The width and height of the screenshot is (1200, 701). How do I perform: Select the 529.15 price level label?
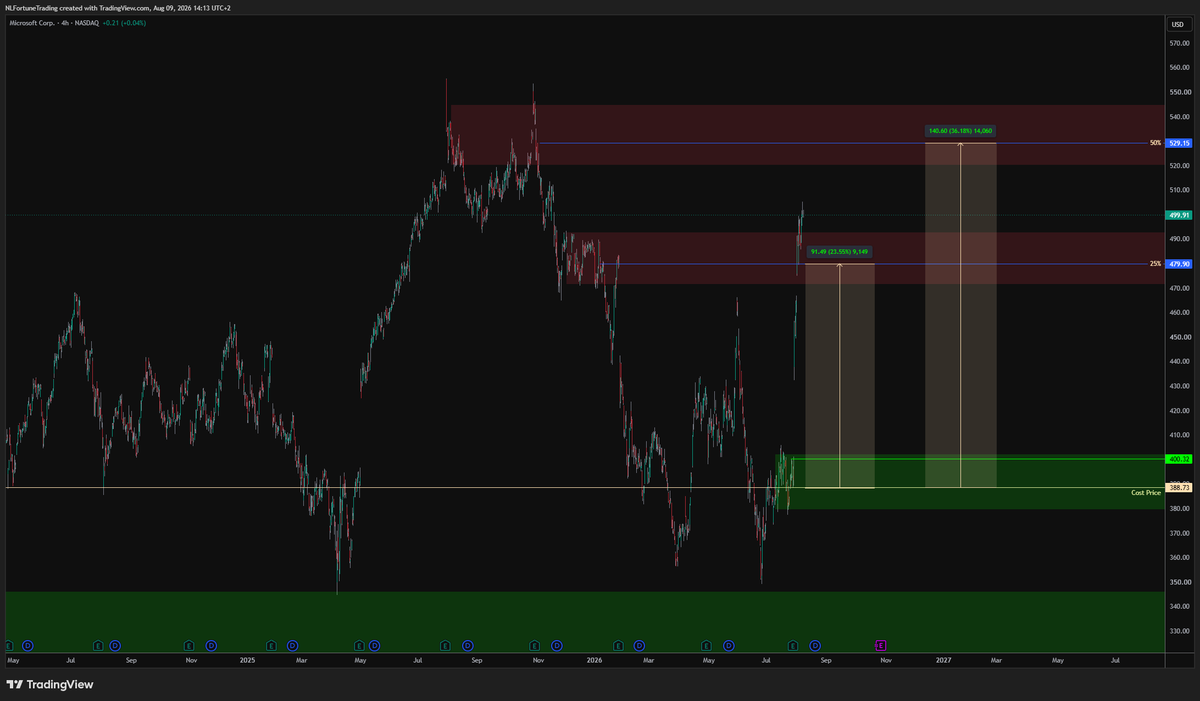(x=1179, y=143)
